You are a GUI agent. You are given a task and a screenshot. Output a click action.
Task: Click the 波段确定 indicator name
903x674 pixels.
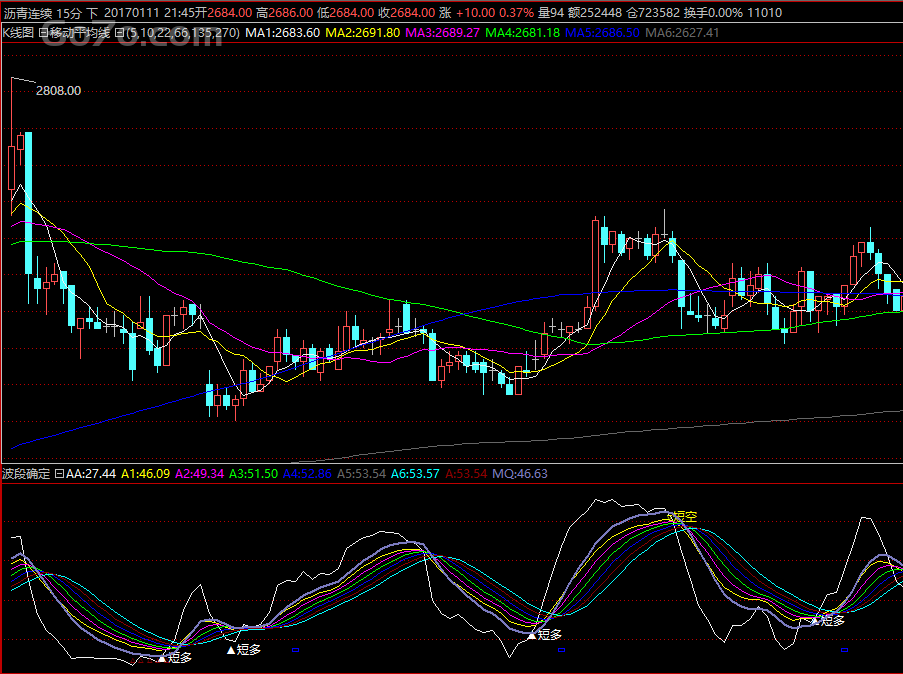[26, 473]
